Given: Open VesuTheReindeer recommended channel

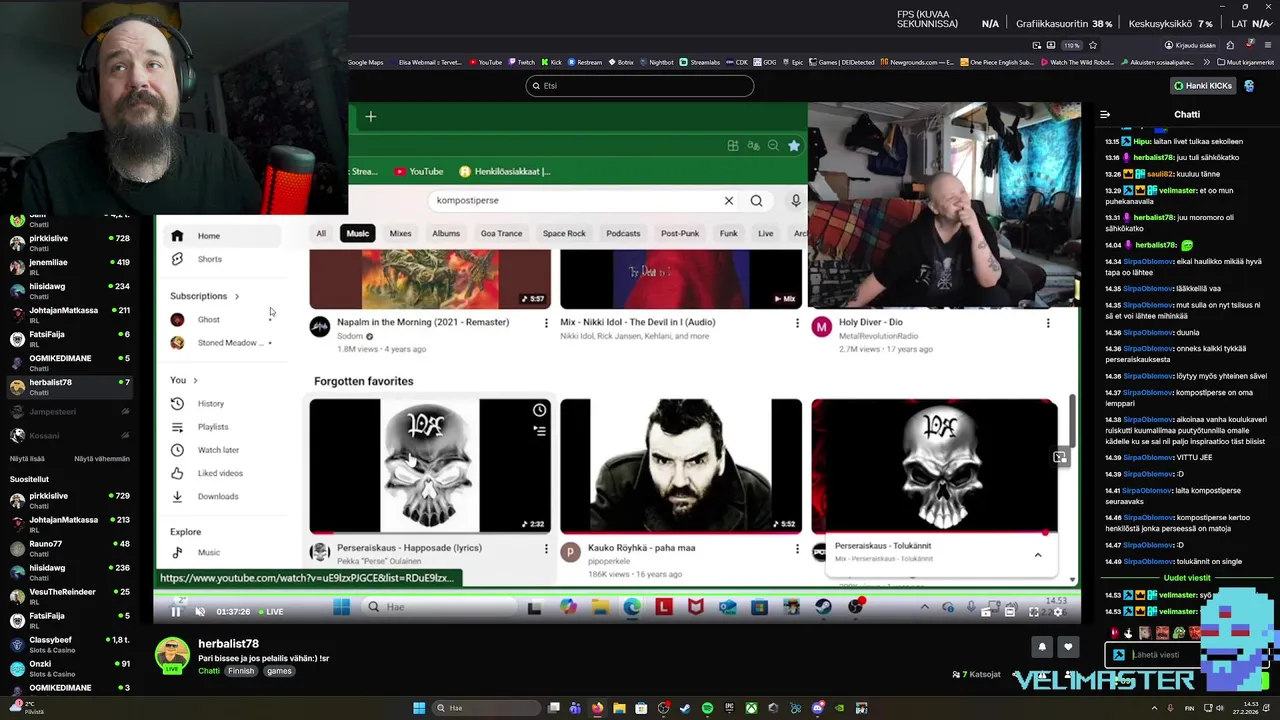Looking at the screenshot, I should pyautogui.click(x=68, y=597).
